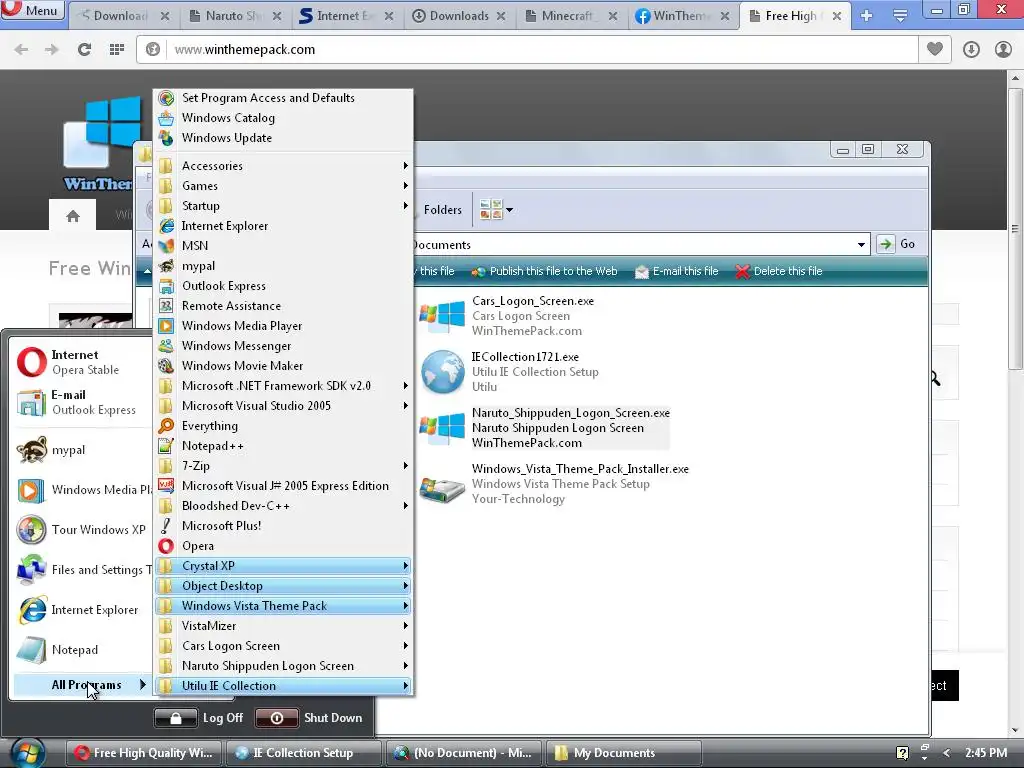Open the Explorer address bar dropdown
This screenshot has height=768, width=1024.
click(x=861, y=245)
